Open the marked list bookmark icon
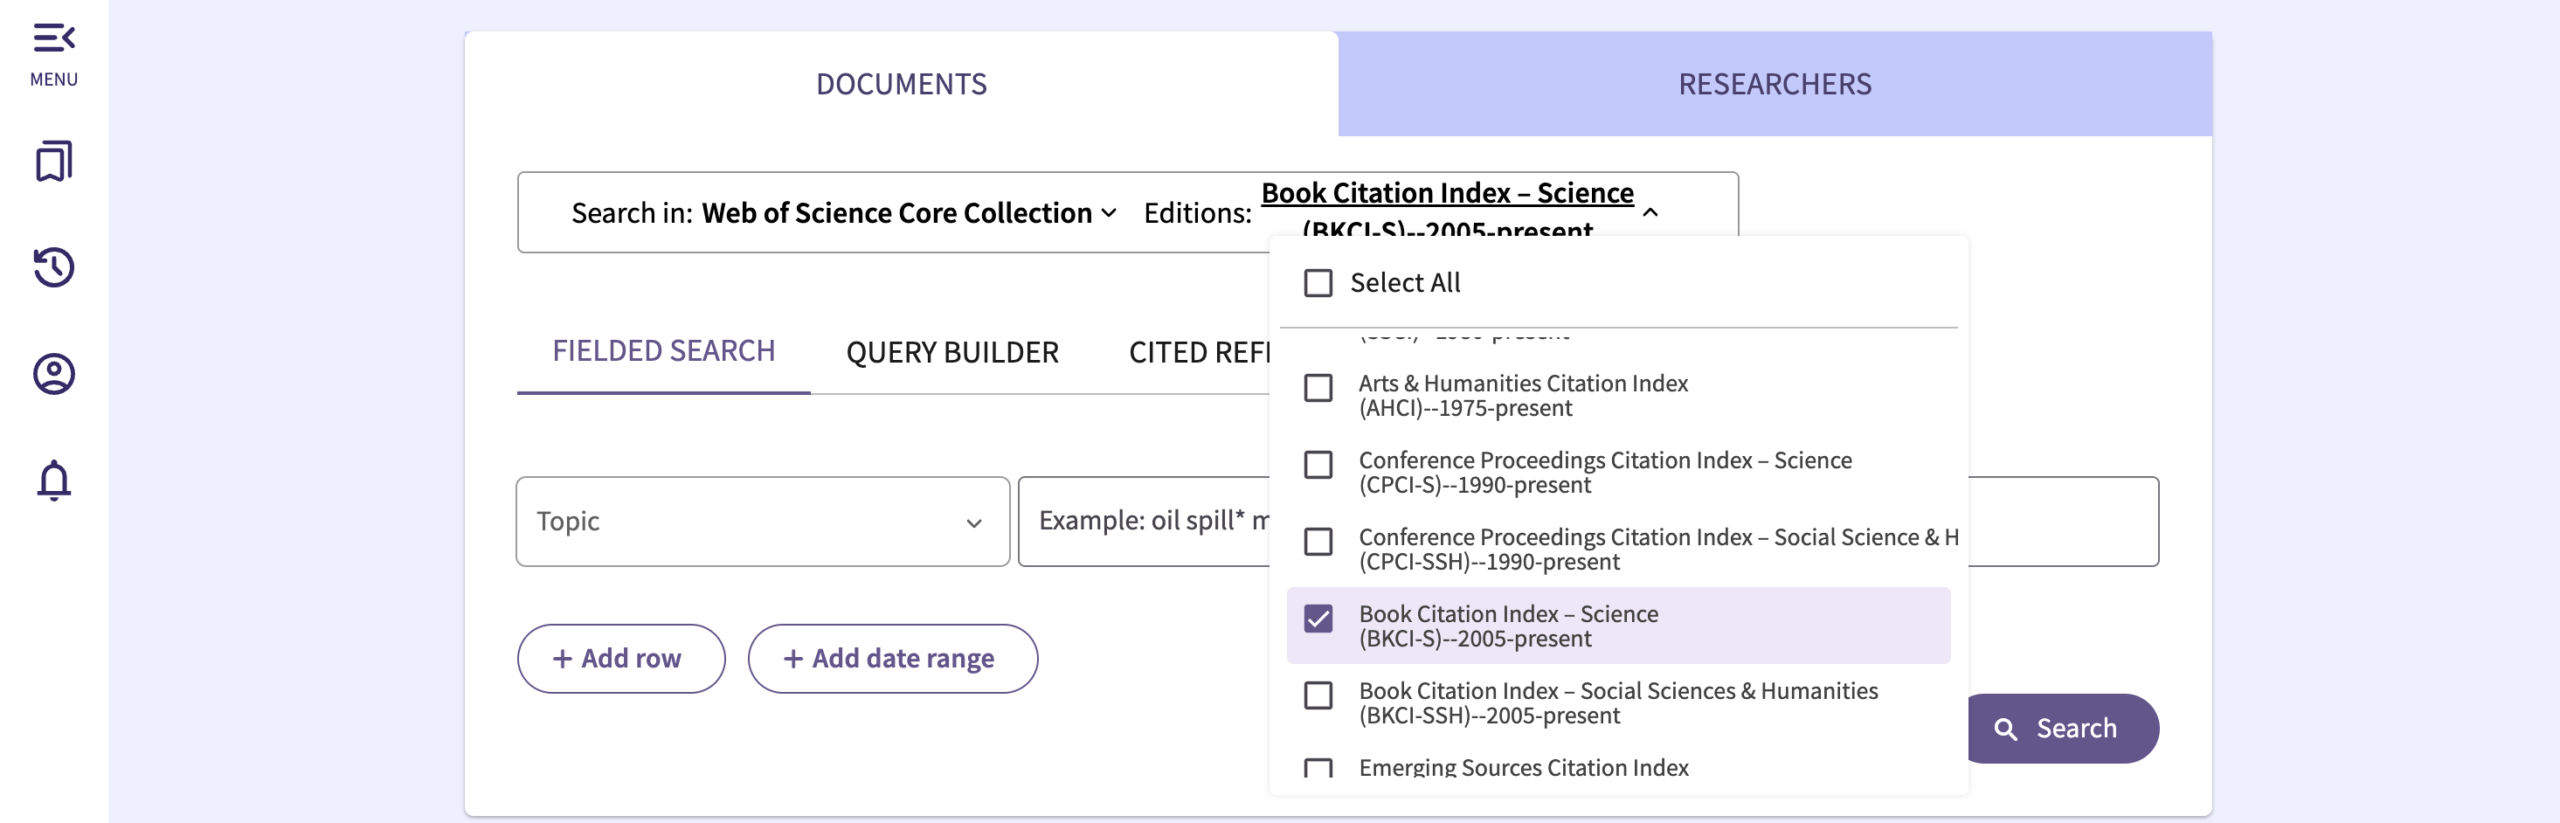 tap(54, 161)
